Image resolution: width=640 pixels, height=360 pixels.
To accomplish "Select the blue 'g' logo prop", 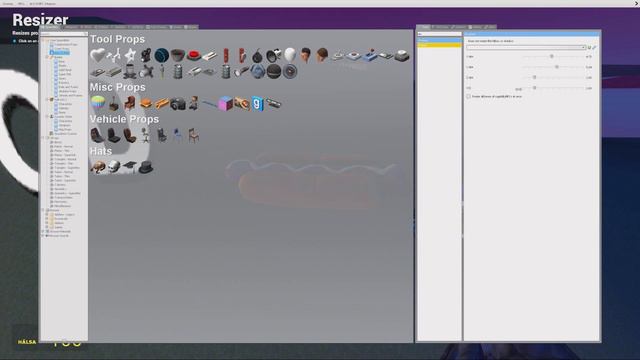I will (x=258, y=103).
